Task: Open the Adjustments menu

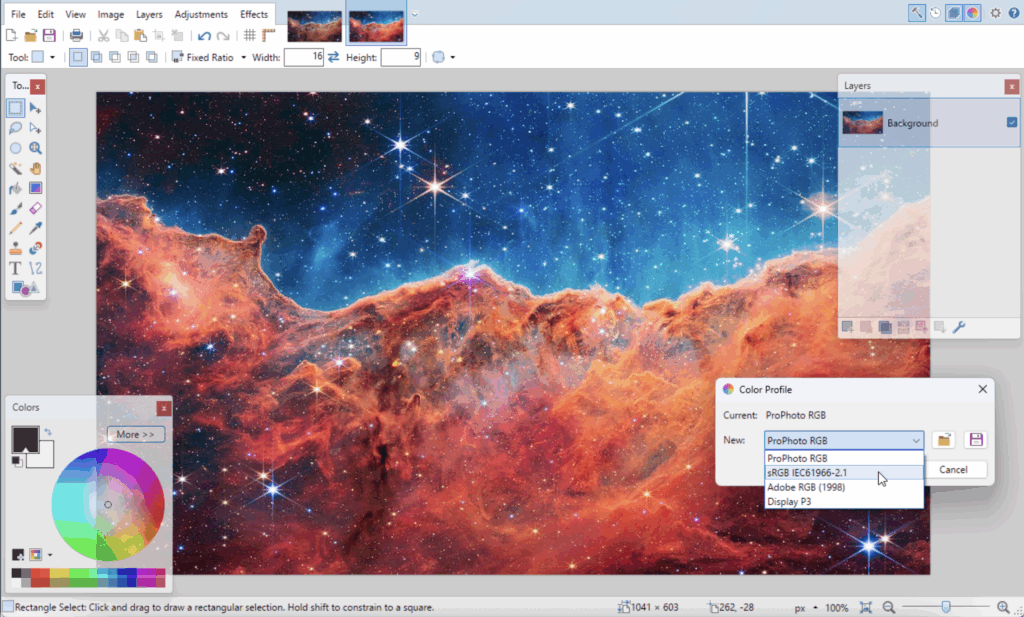Action: tap(201, 15)
